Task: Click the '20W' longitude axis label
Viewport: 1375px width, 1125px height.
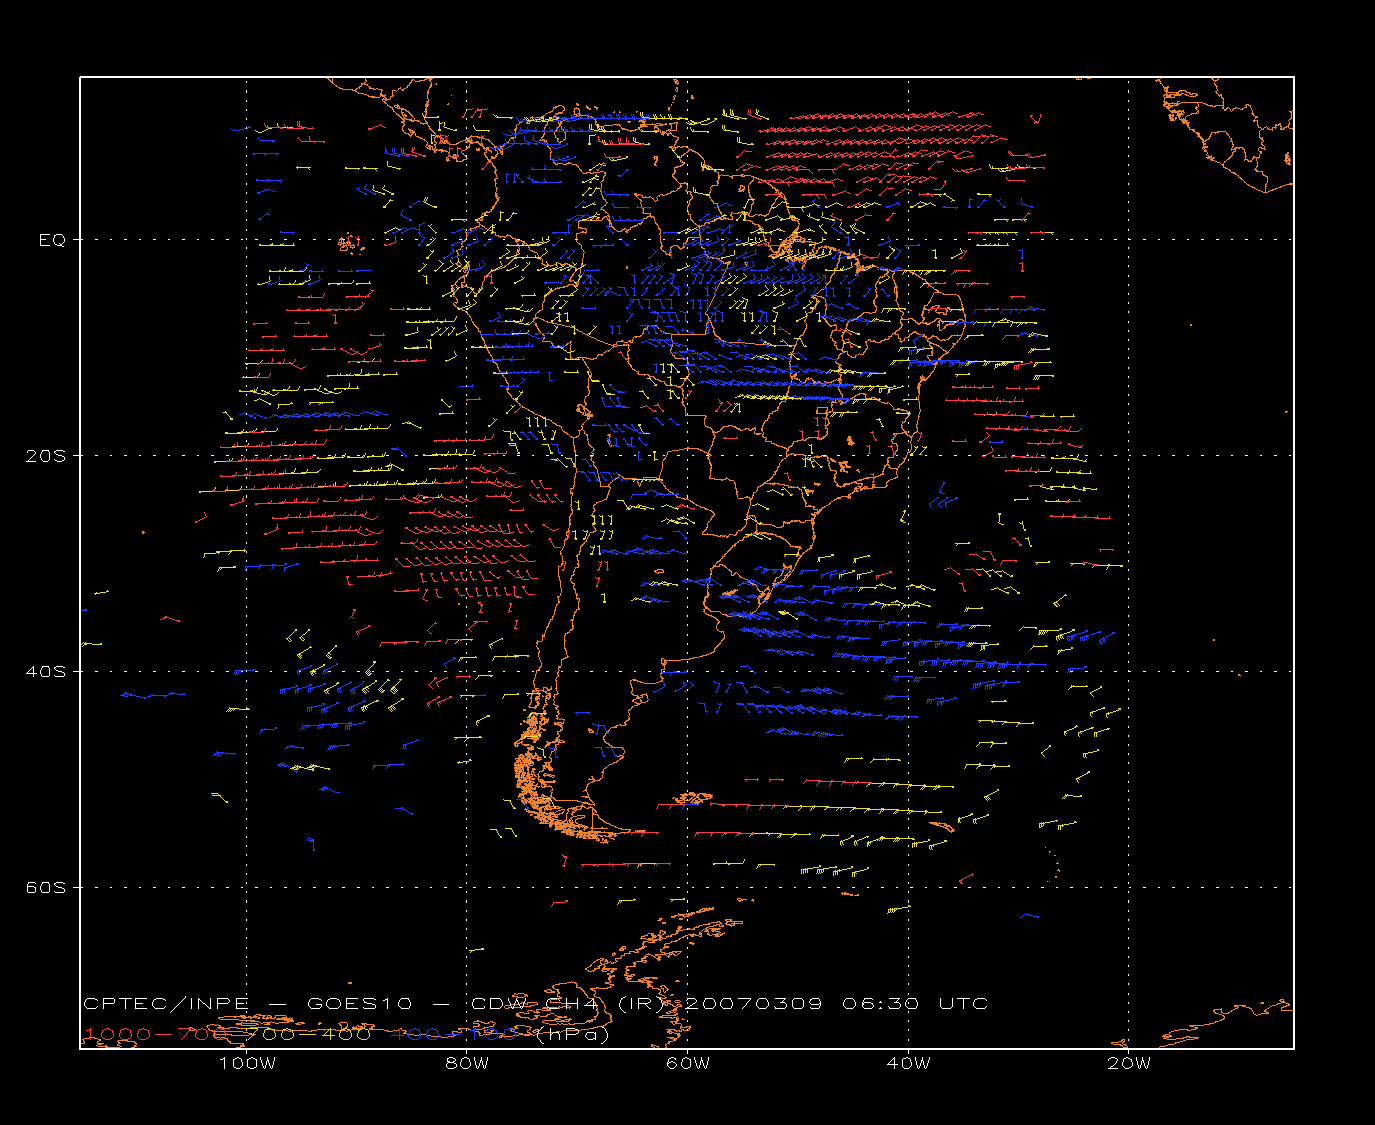Action: 1129,1063
